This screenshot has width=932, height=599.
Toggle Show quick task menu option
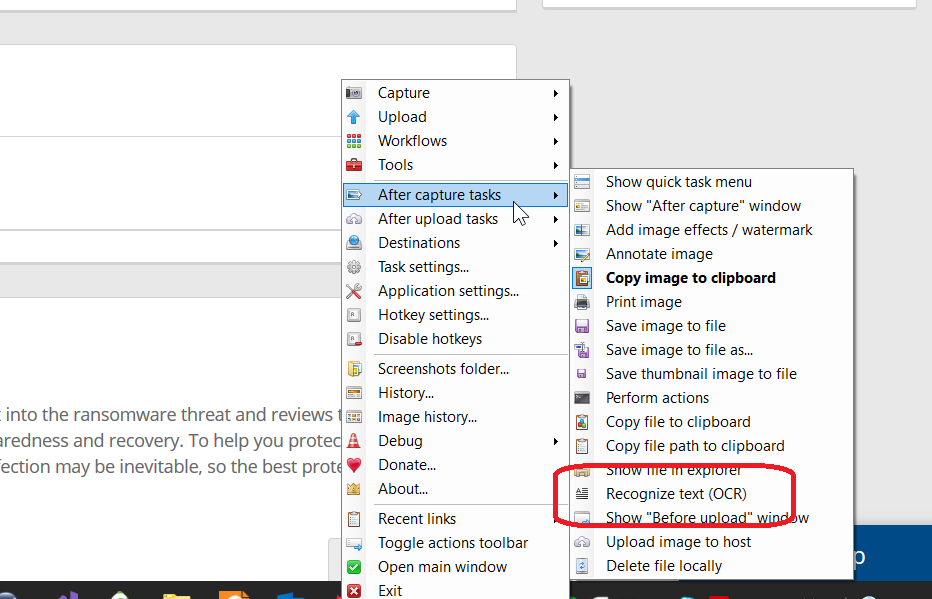point(711,182)
